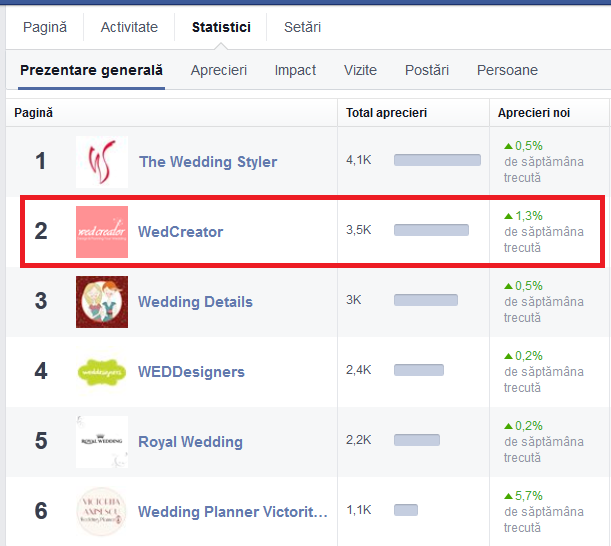Viewport: 611px width, 546px height.
Task: Click the Postări sub-tab
Action: (427, 70)
